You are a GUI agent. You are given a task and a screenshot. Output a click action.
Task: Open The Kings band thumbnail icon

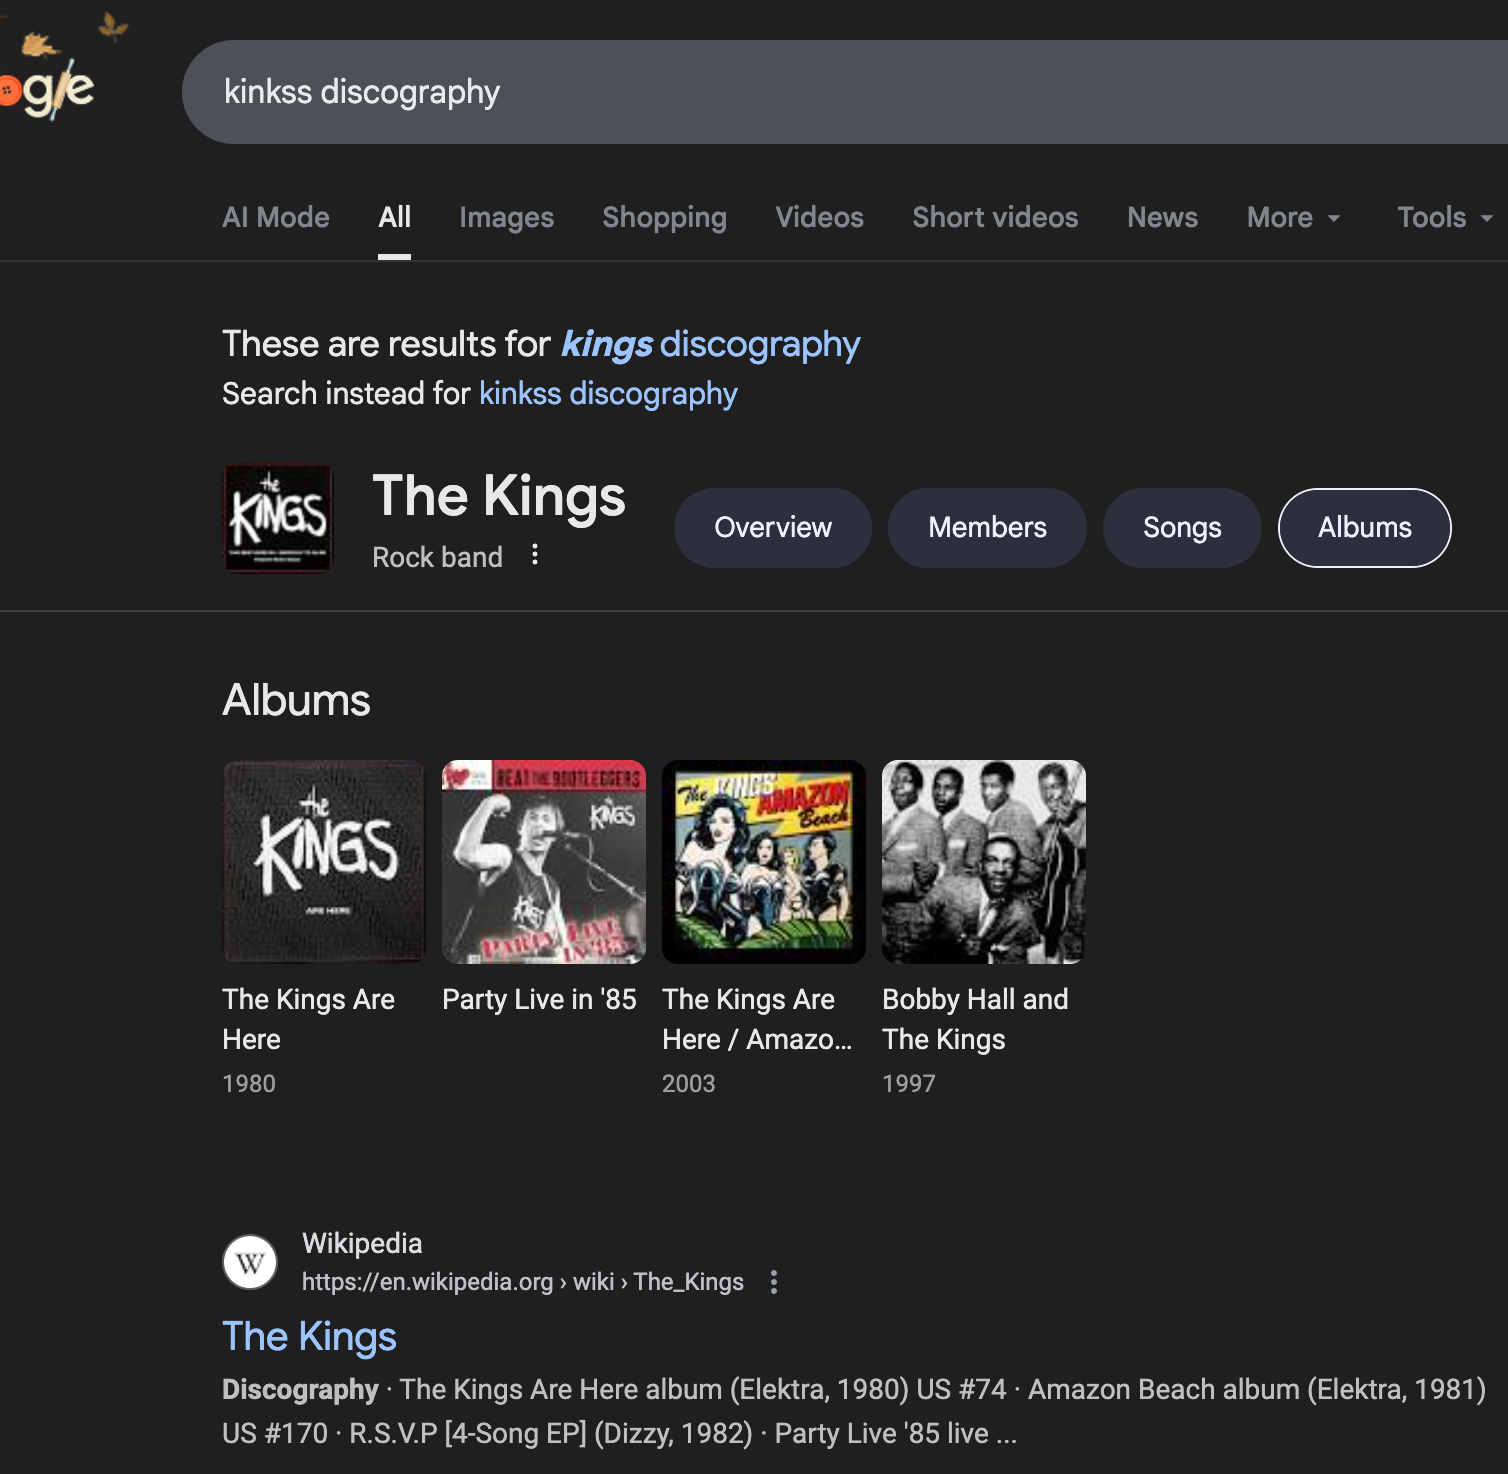click(x=278, y=518)
